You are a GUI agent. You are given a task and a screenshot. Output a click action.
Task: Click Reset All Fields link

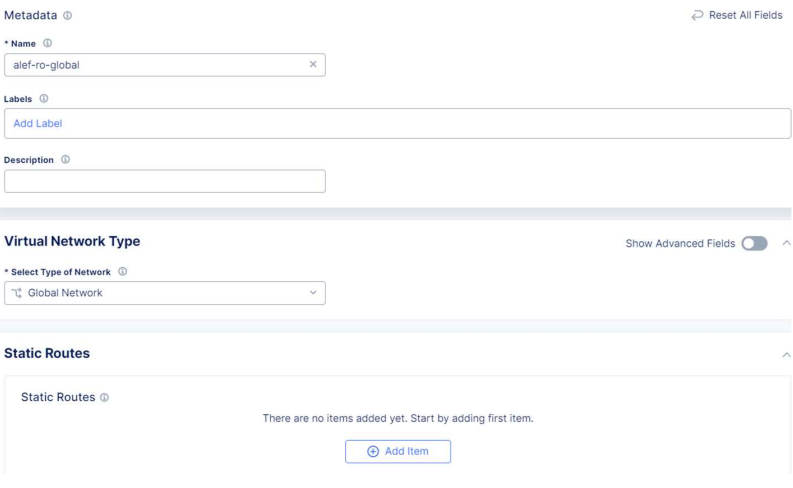(745, 15)
